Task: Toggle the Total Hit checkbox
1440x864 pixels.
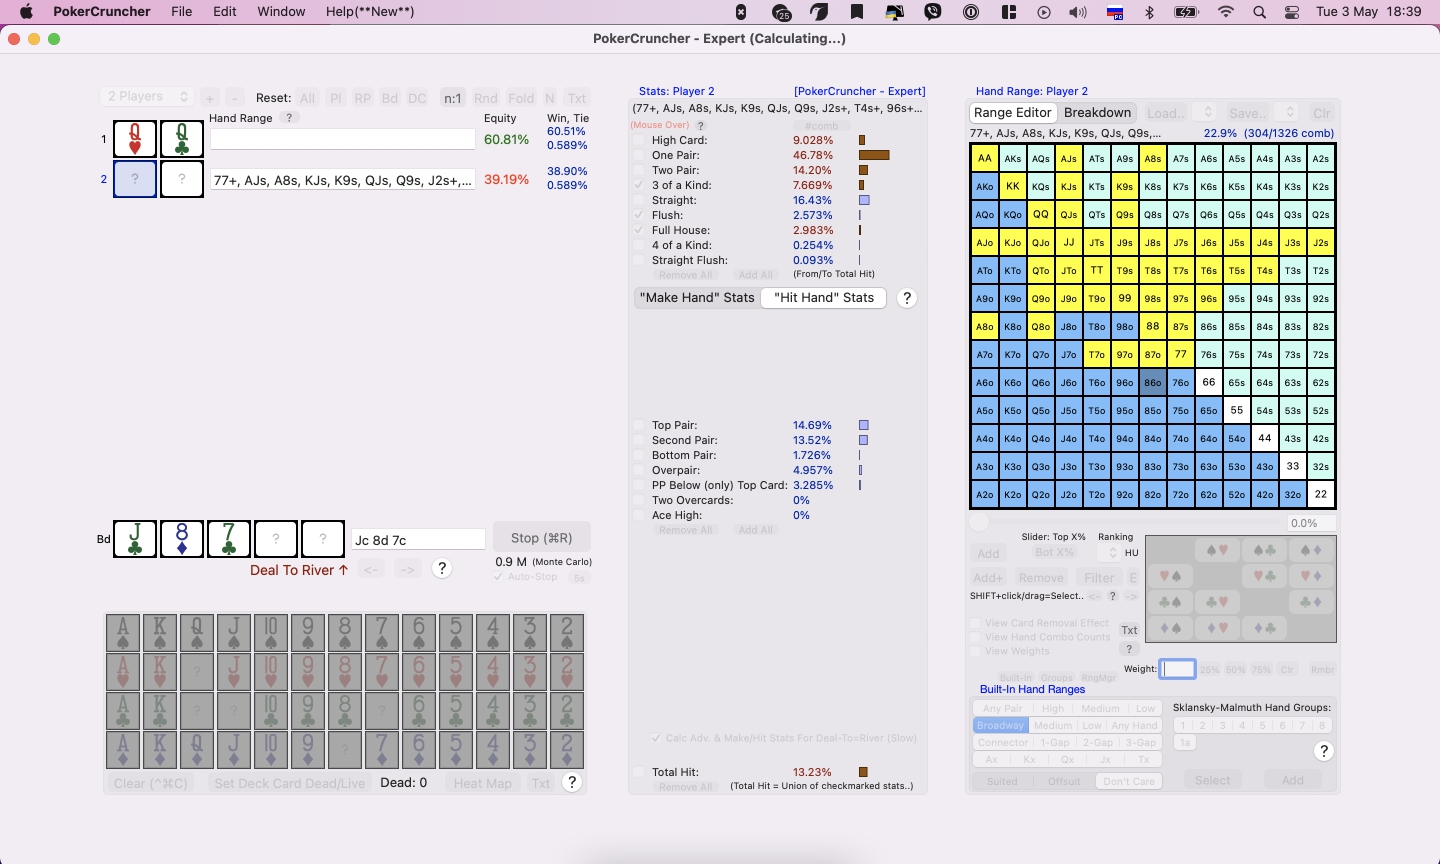Action: coord(639,773)
